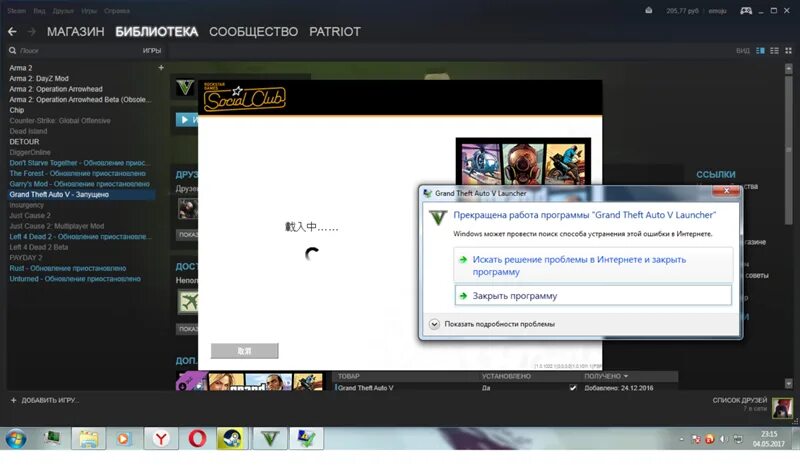Toggle the installed checkbox for Grand Theft Auto V
The image size is (800, 465).
pos(573,388)
